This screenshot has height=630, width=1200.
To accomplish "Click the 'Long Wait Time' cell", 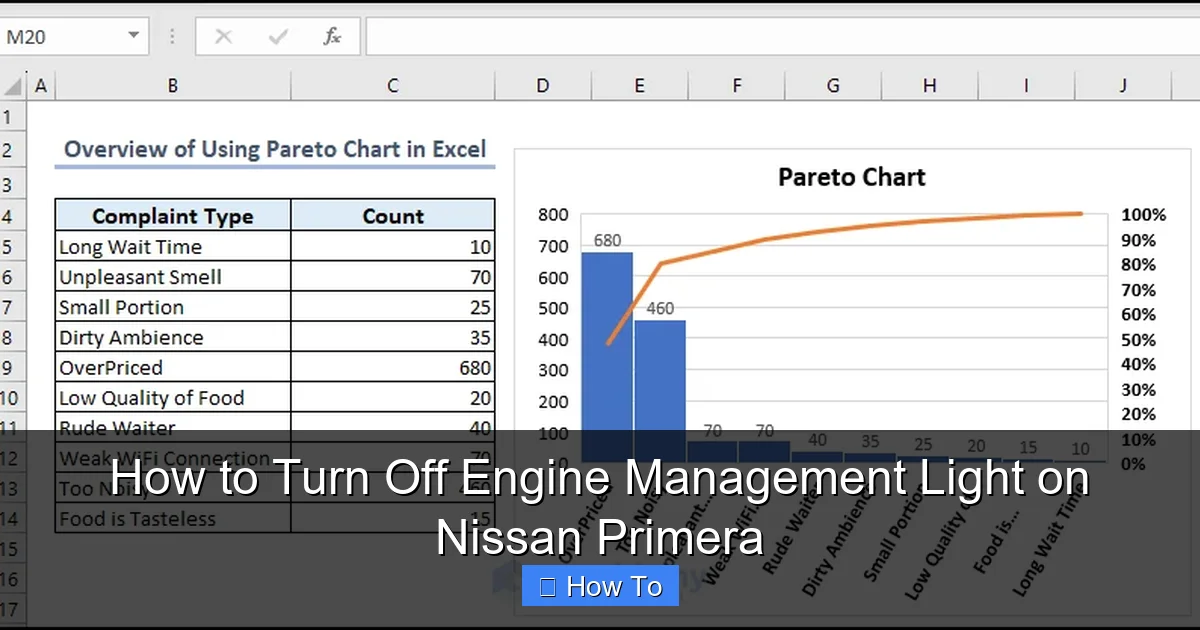I will (173, 247).
